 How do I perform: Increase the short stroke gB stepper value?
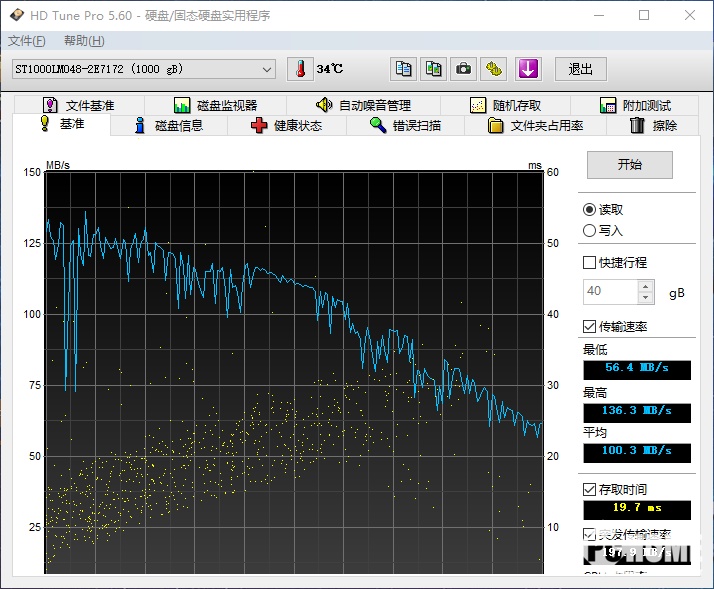click(x=646, y=286)
